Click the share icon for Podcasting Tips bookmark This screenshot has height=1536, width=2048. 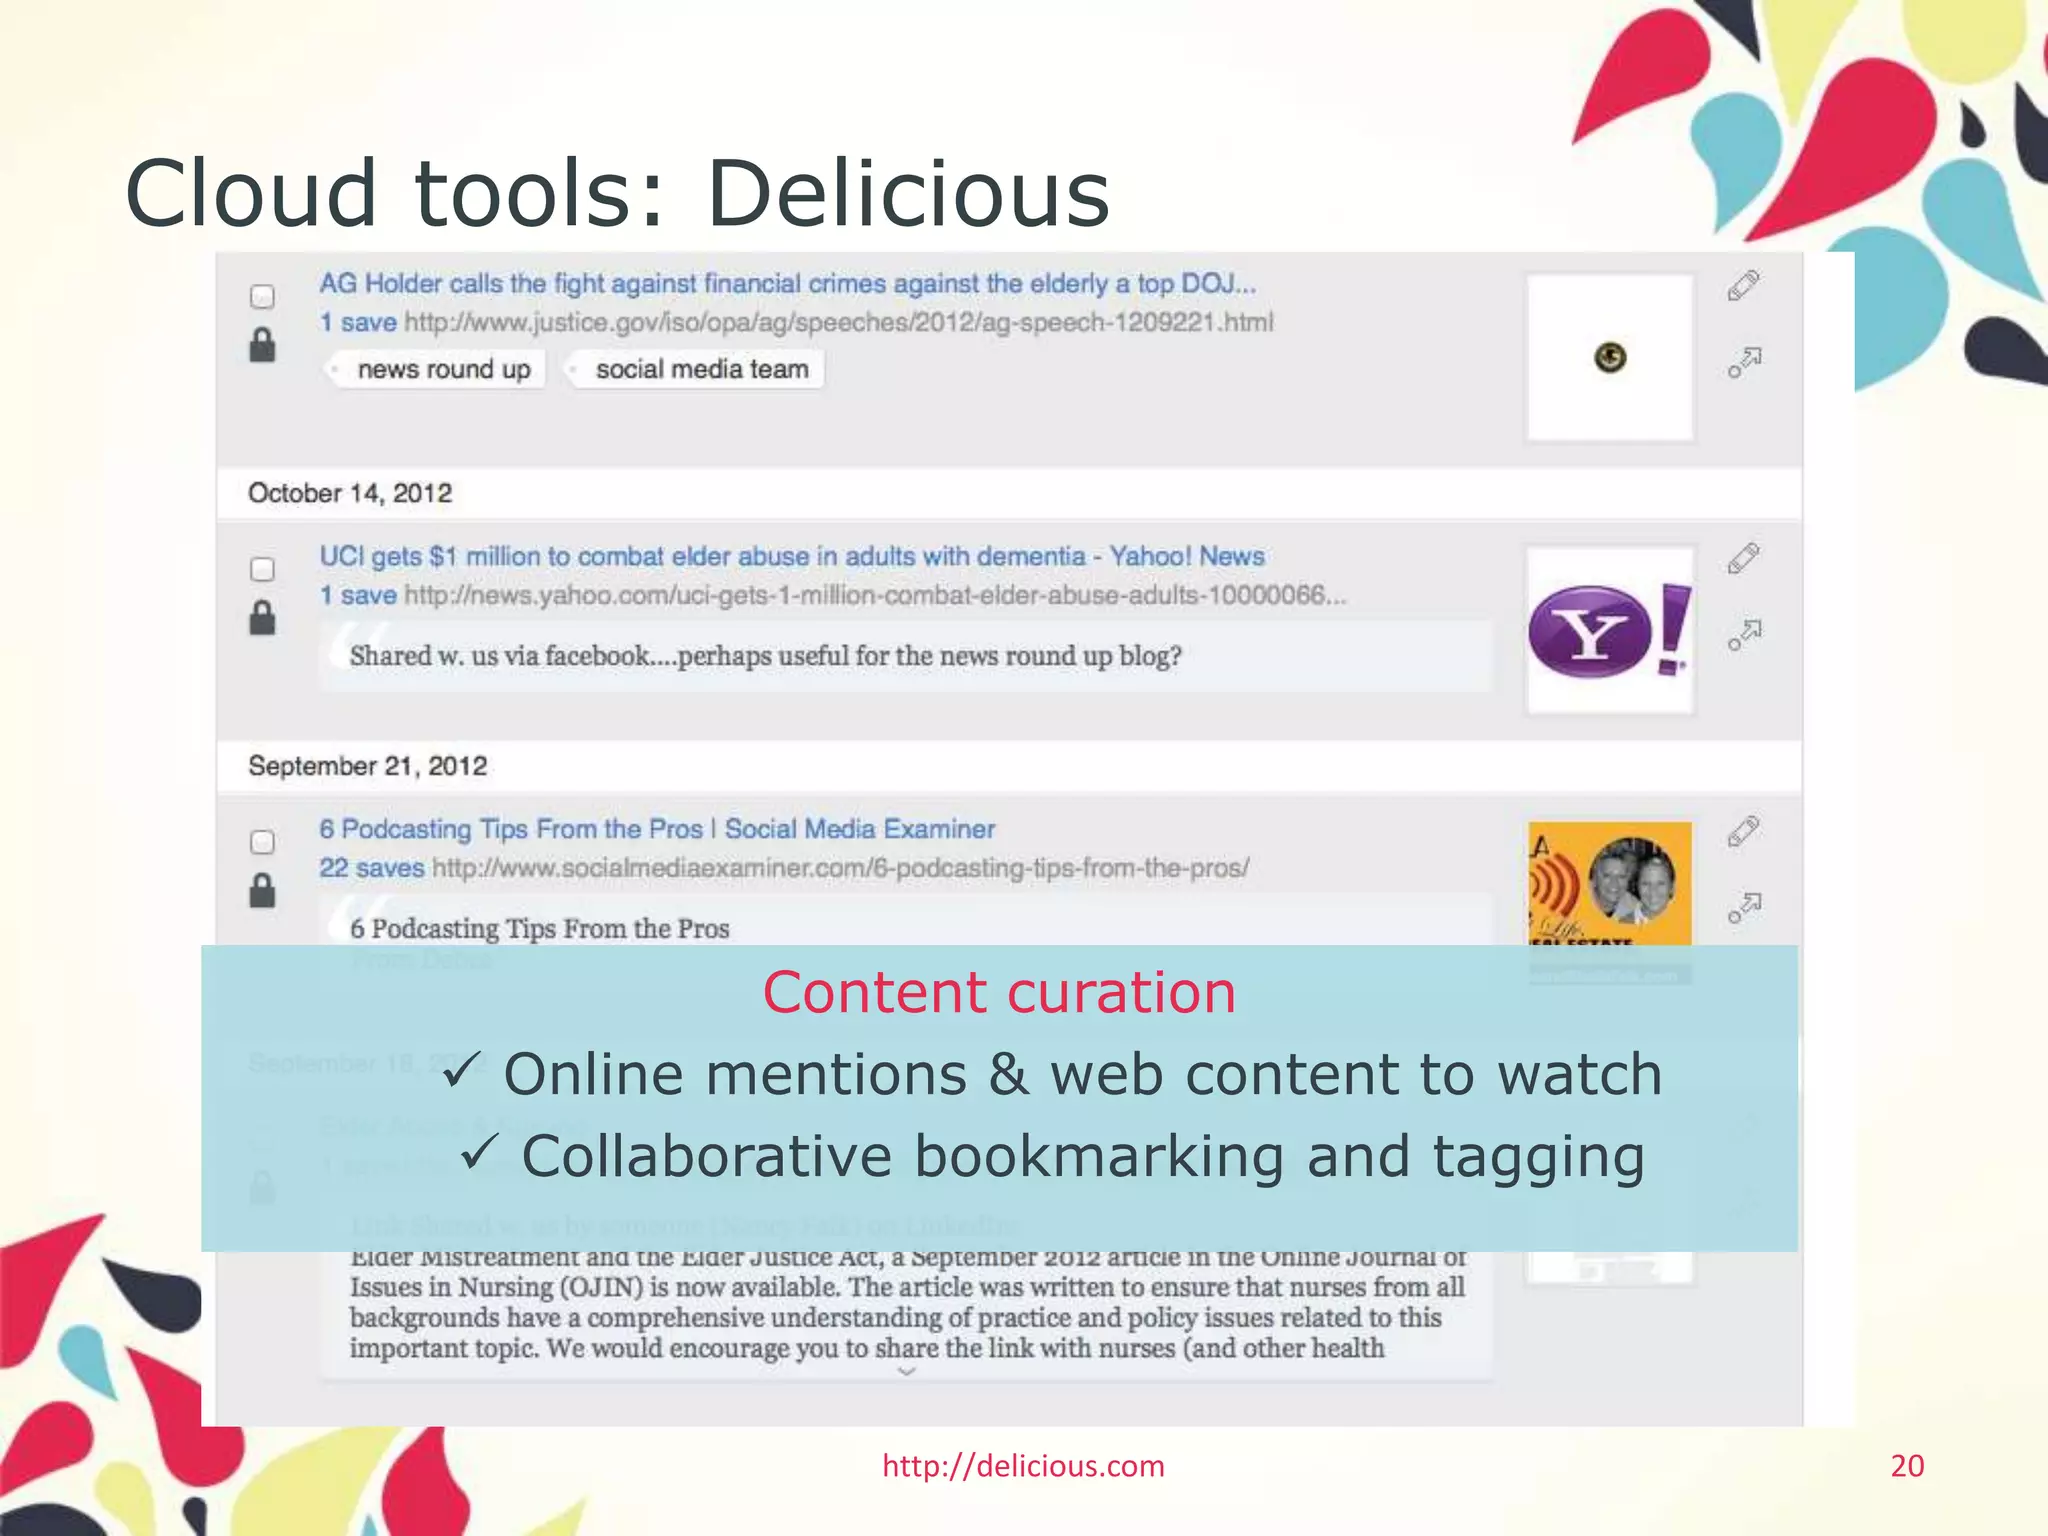pos(1744,908)
